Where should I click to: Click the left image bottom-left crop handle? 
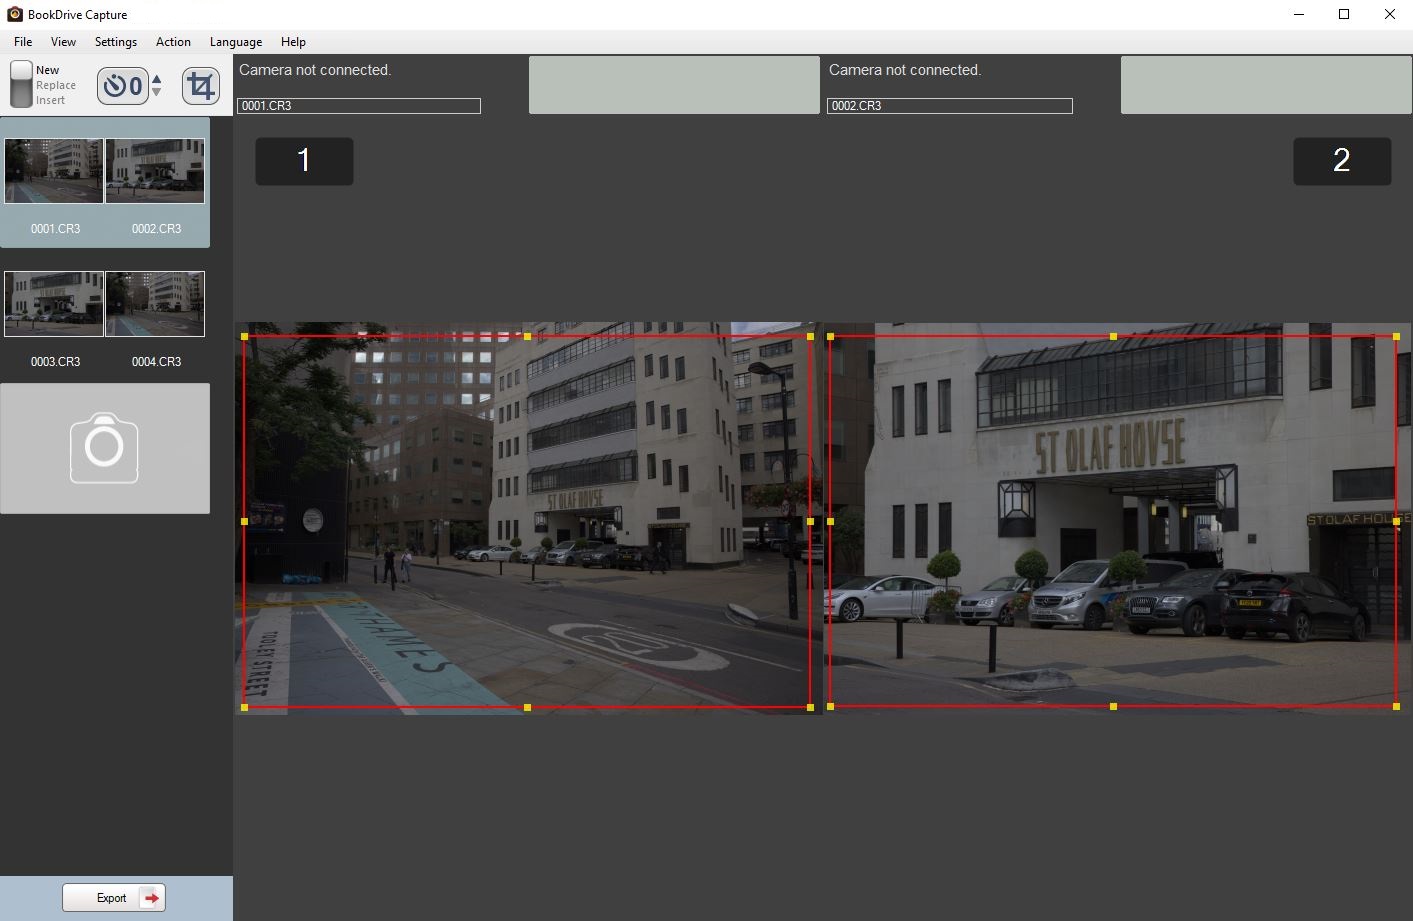click(x=244, y=707)
